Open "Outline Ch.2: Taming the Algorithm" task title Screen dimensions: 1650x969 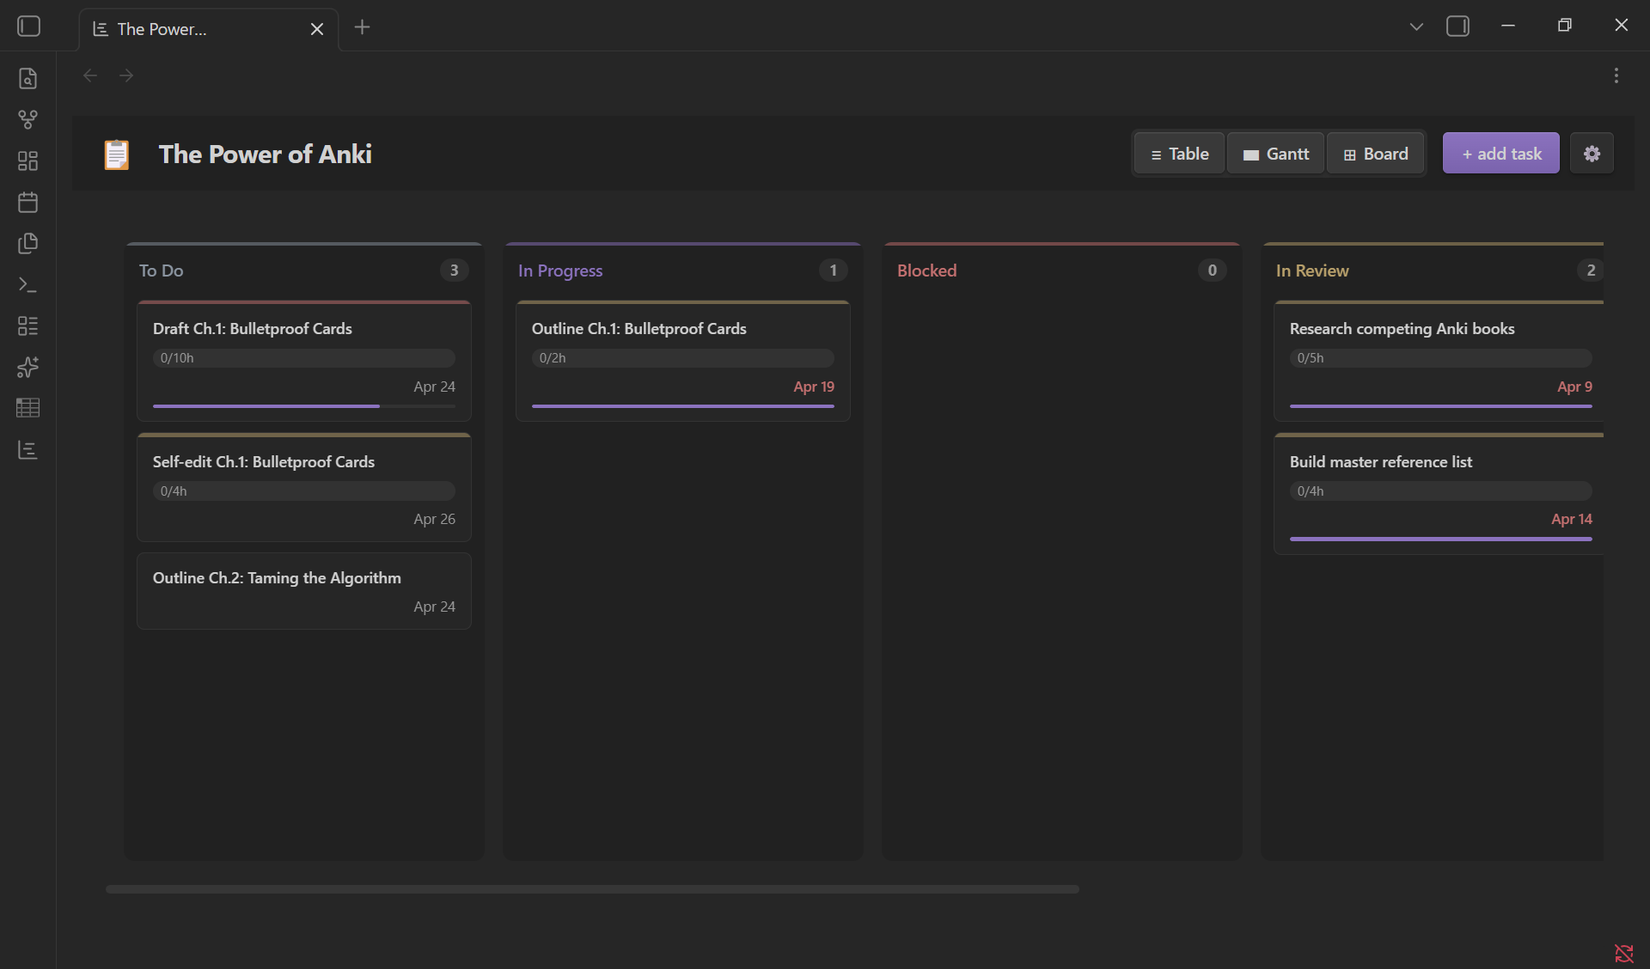(x=277, y=578)
